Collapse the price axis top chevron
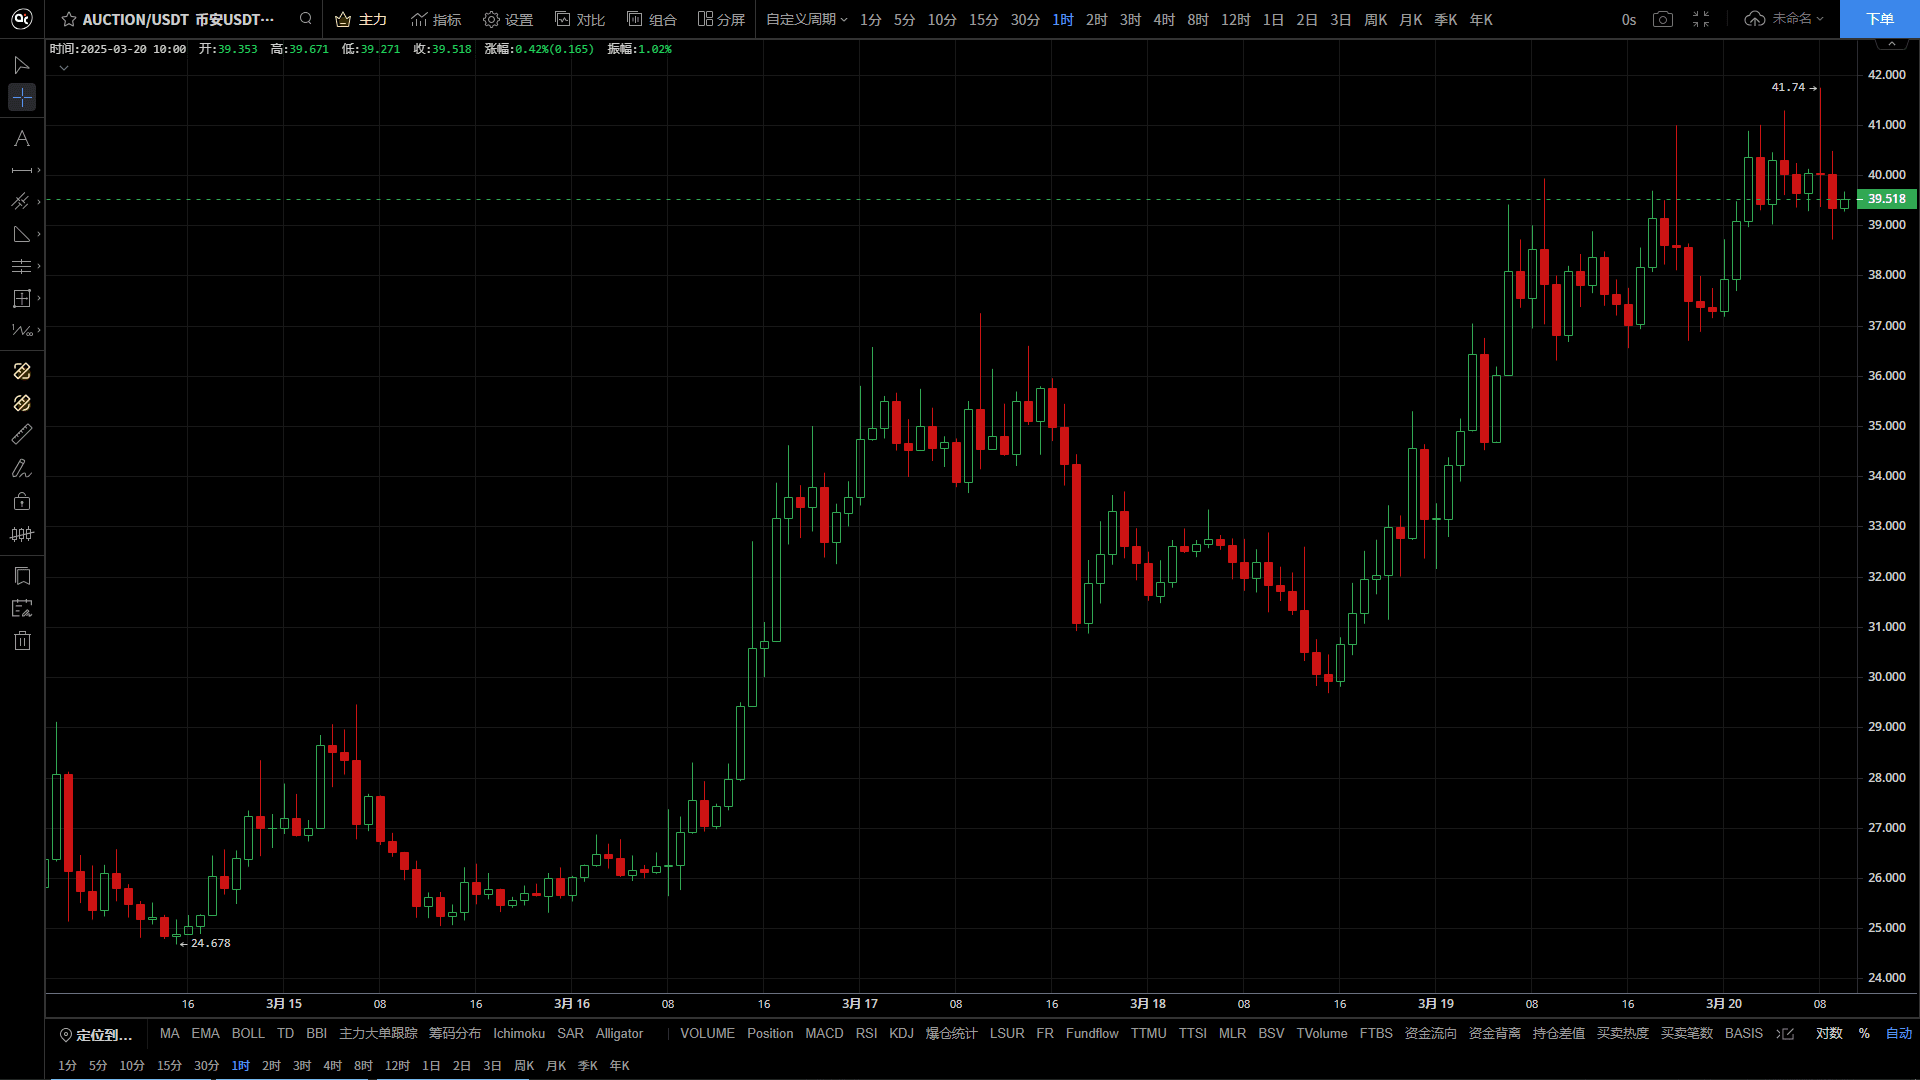1920x1080 pixels. coord(1891,44)
